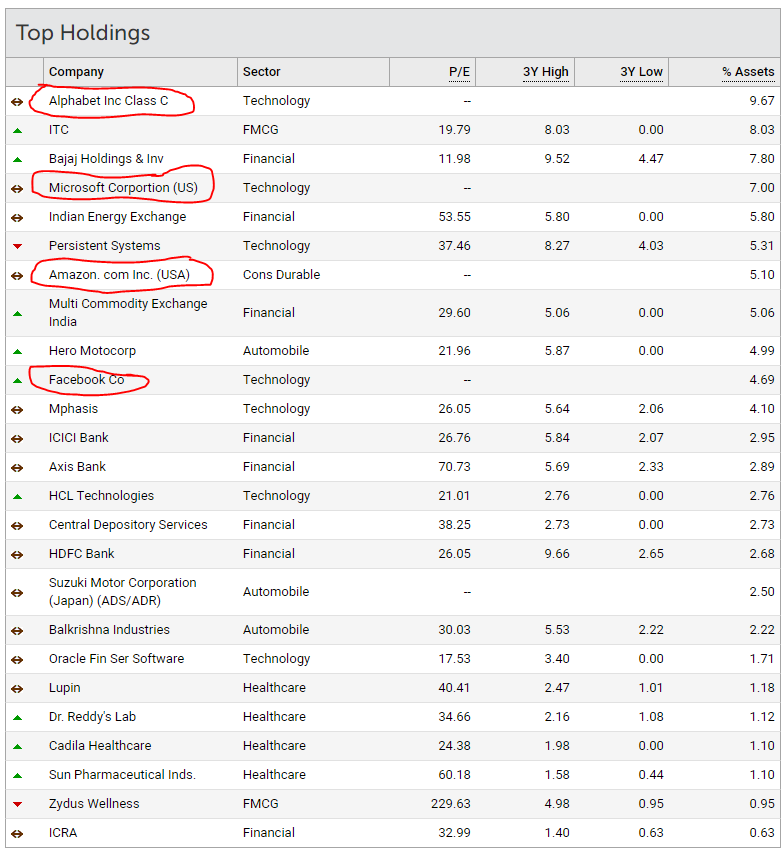784x857 pixels.
Task: Click the Top Holdings heading
Action: [x=83, y=33]
